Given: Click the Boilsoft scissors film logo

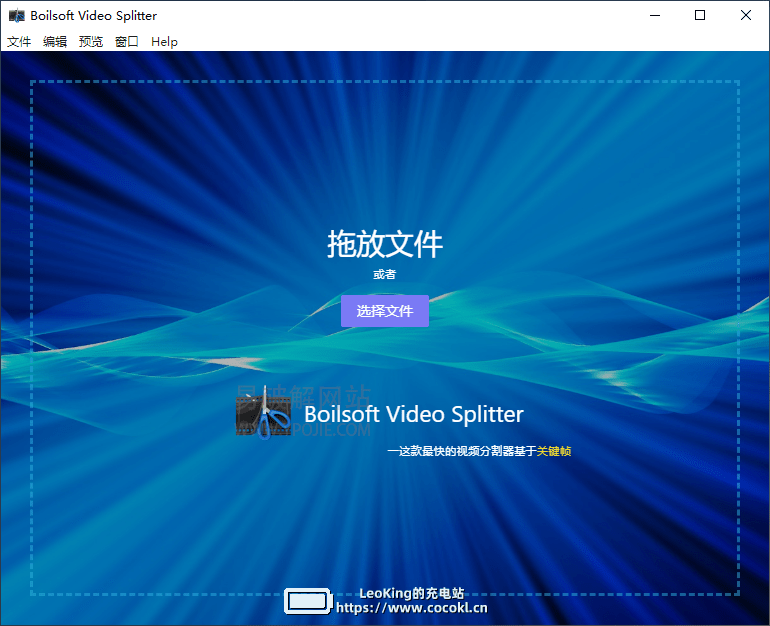Looking at the screenshot, I should pos(264,412).
